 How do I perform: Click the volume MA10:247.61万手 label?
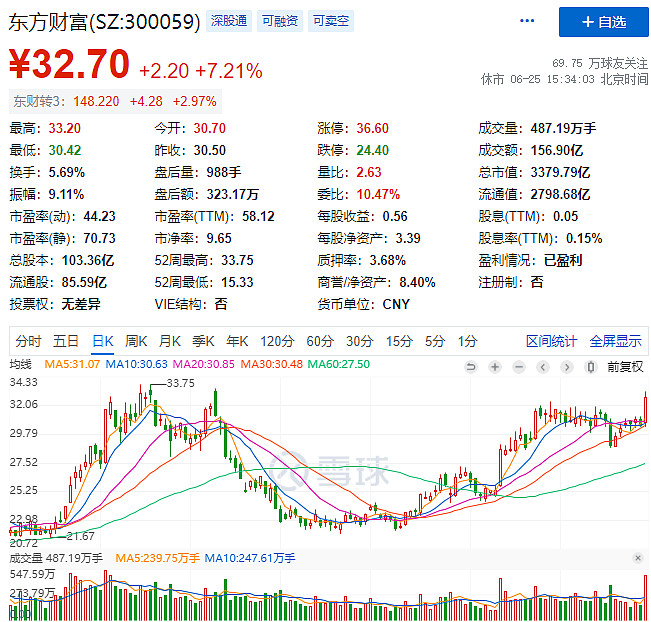[250, 558]
